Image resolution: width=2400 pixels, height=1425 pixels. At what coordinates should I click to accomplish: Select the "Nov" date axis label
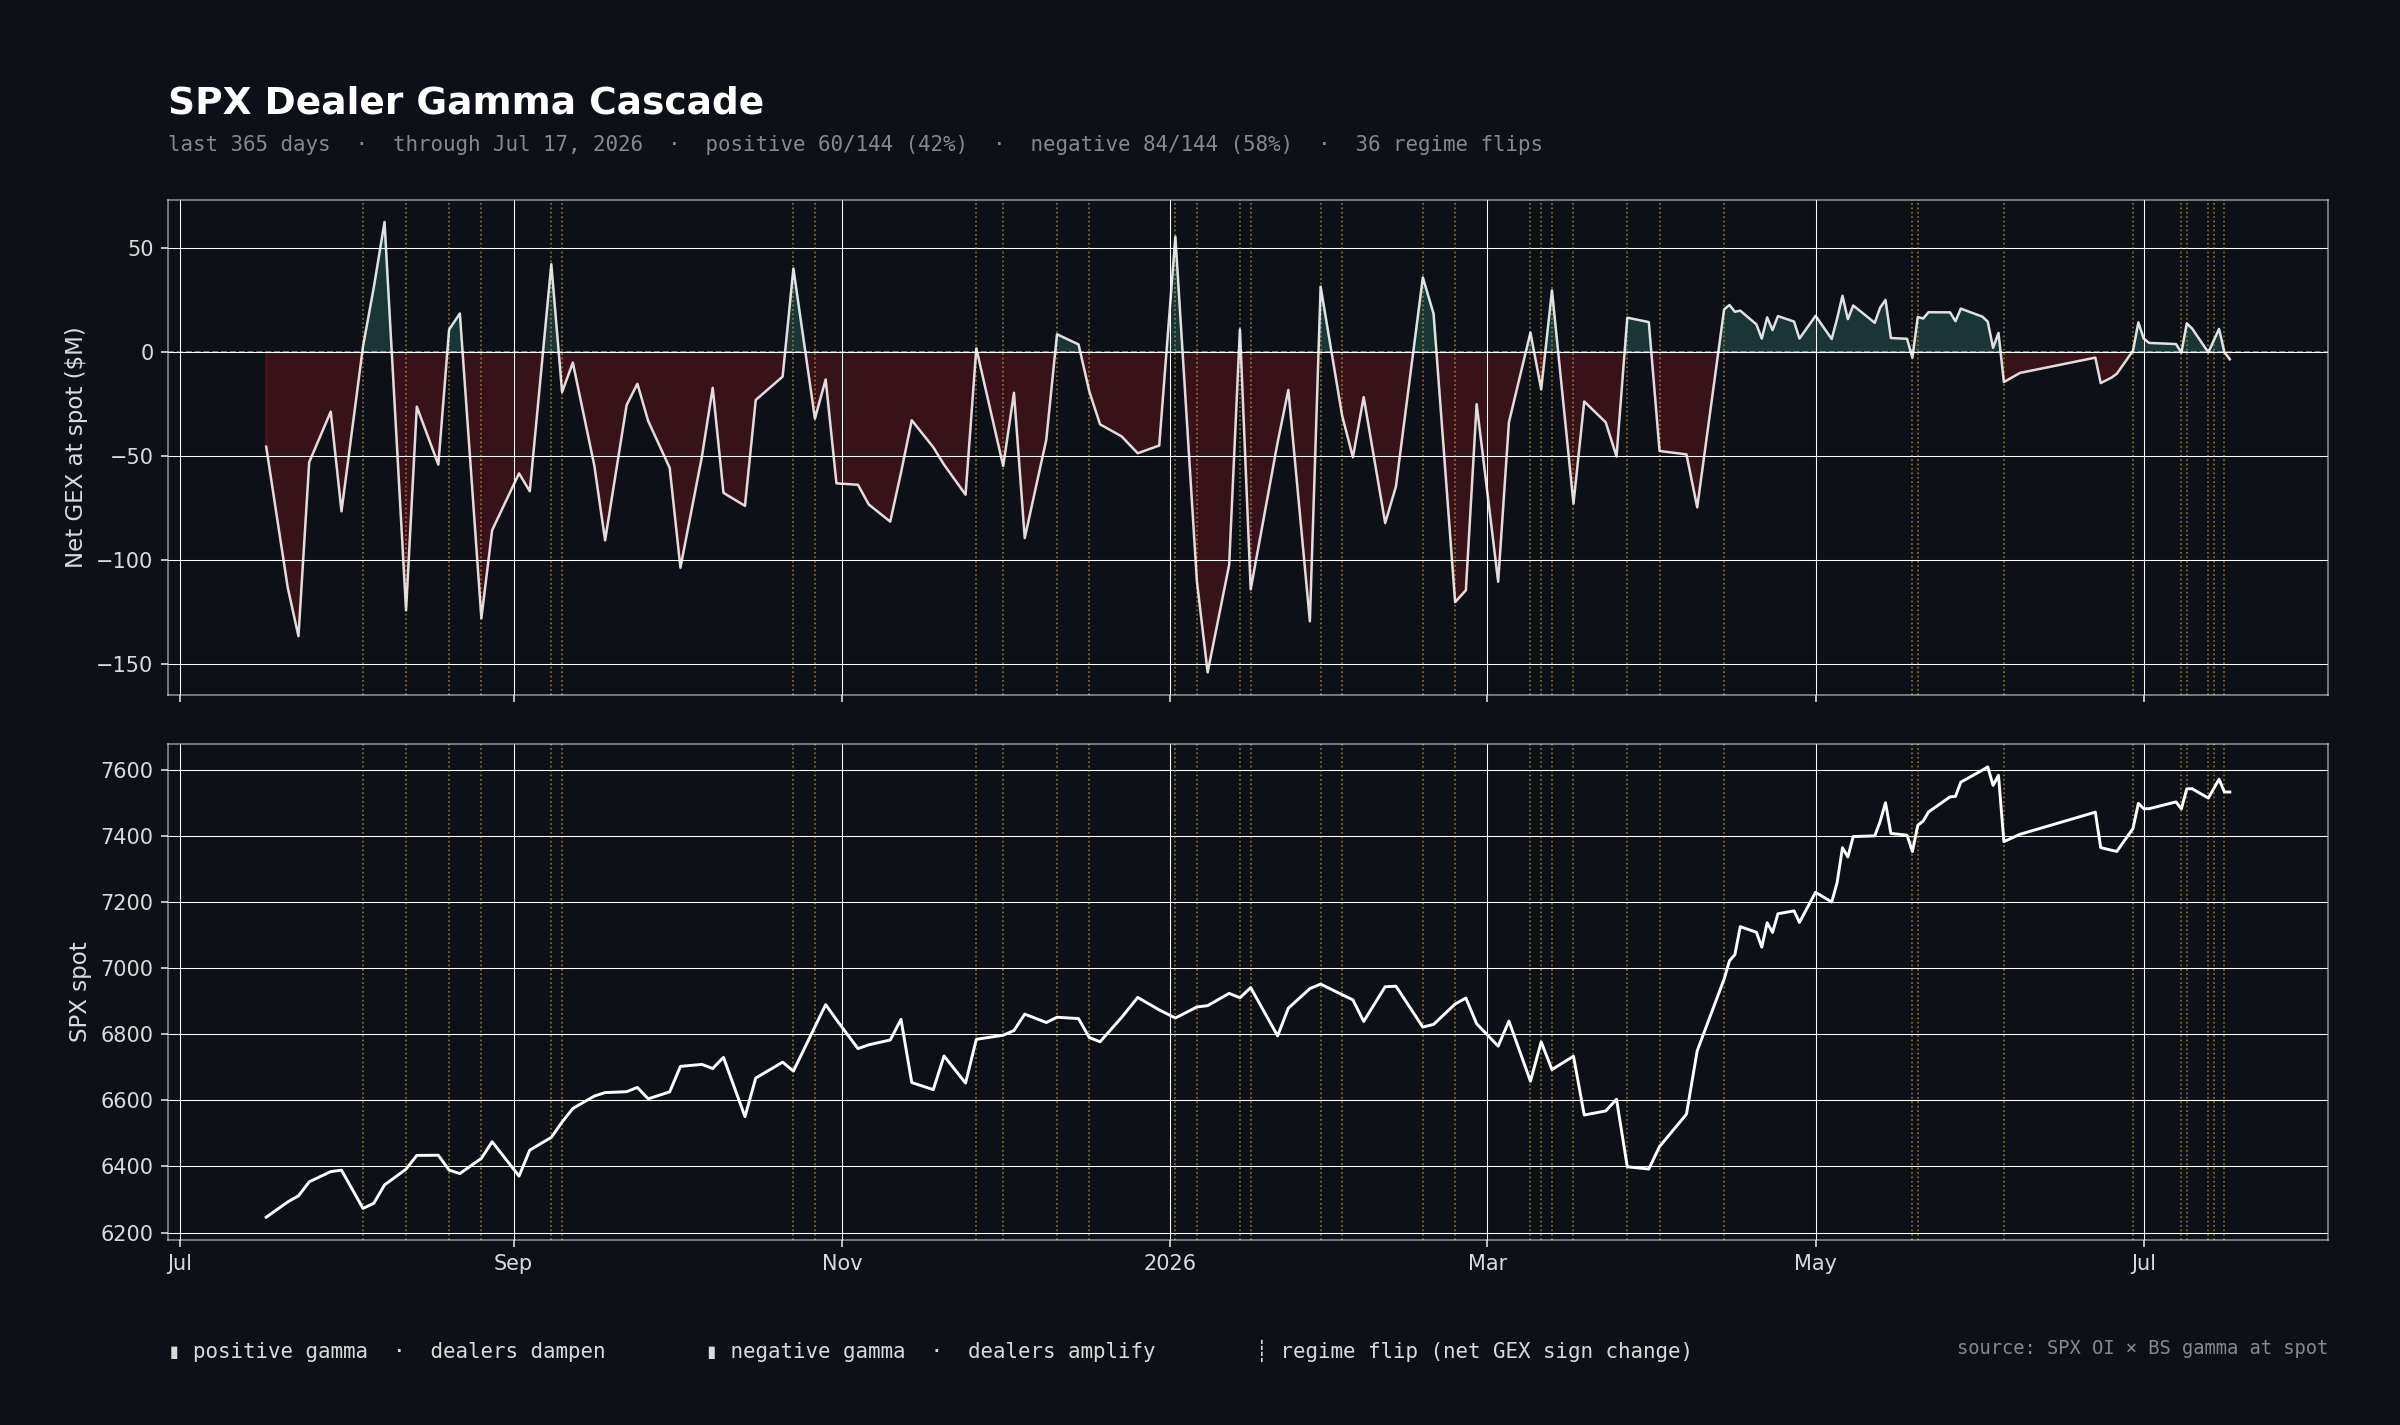click(x=842, y=1263)
